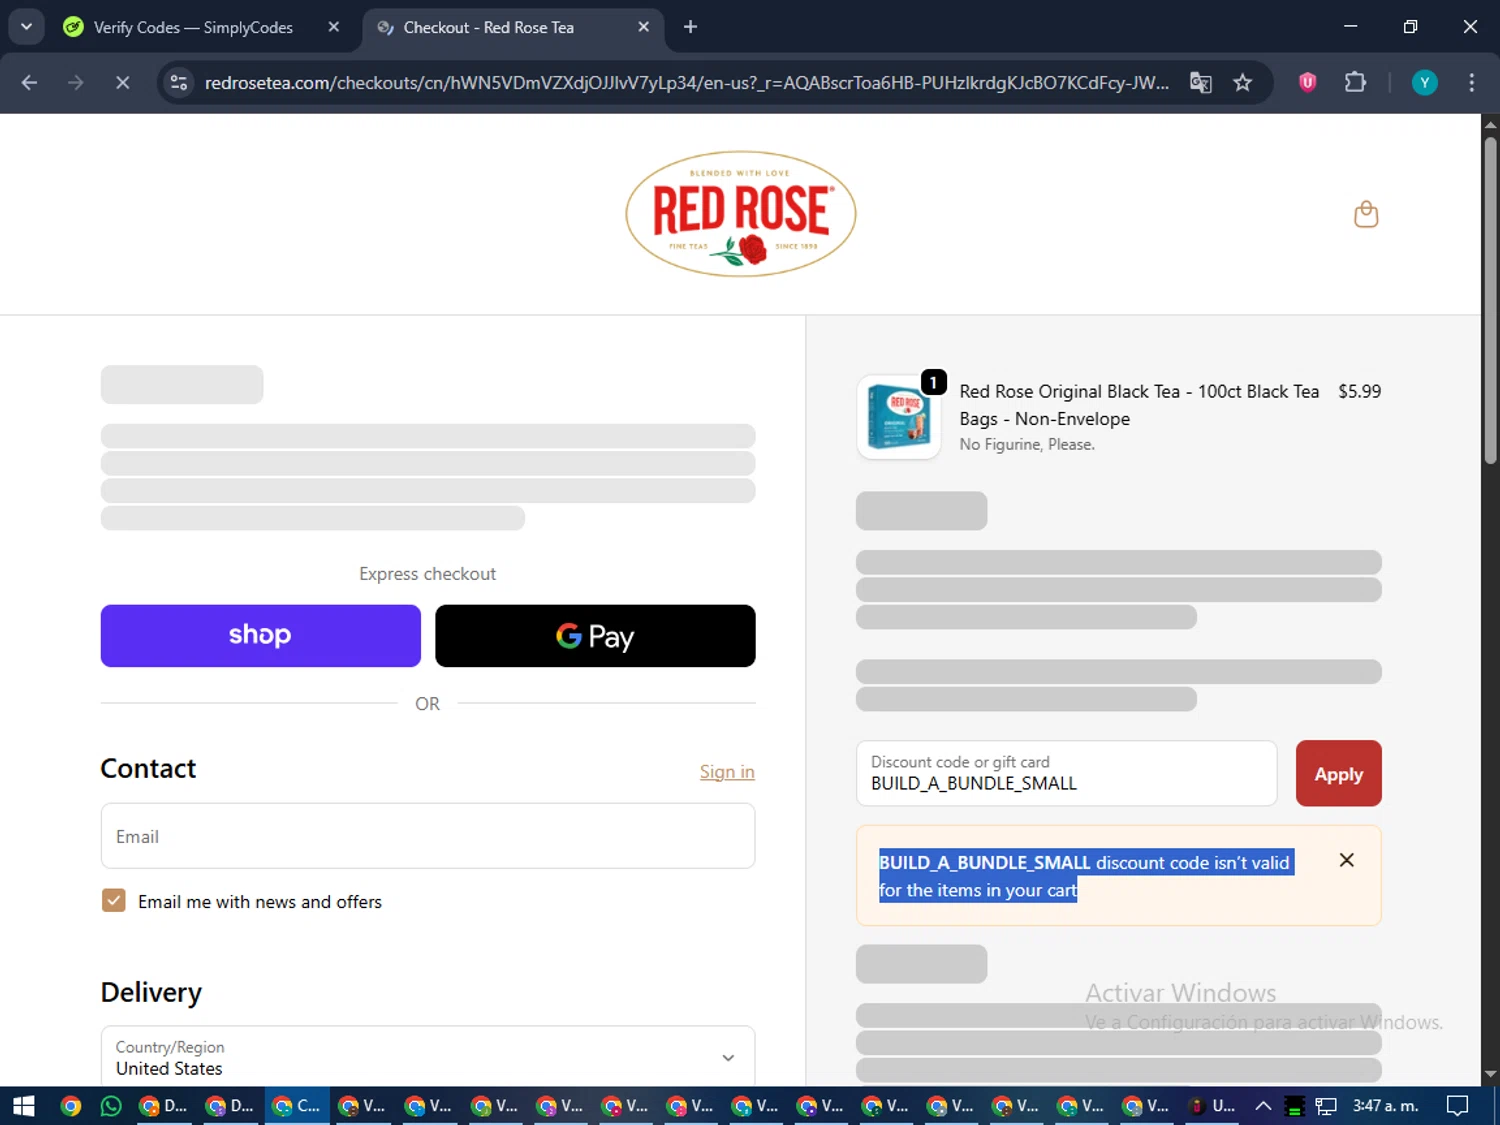Open the Chrome profile Y avatar
This screenshot has width=1500, height=1125.
click(x=1424, y=83)
